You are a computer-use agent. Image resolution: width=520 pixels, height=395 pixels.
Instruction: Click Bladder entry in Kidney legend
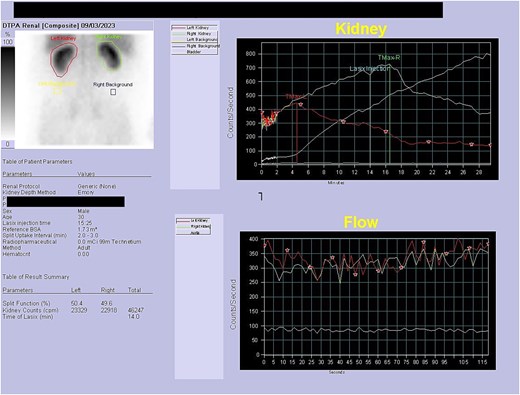pyautogui.click(x=194, y=52)
